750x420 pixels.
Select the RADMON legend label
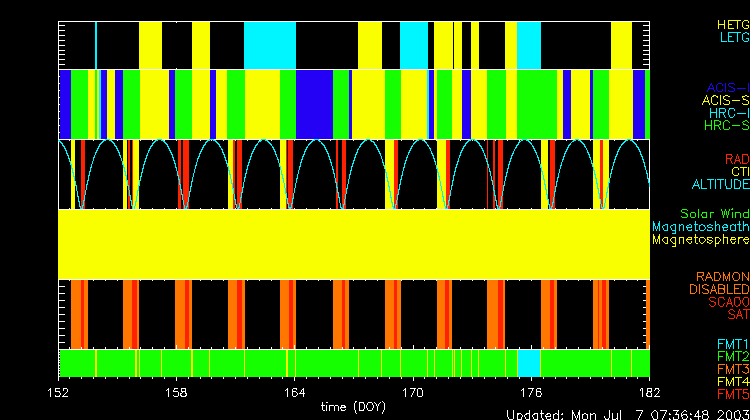pyautogui.click(x=722, y=277)
